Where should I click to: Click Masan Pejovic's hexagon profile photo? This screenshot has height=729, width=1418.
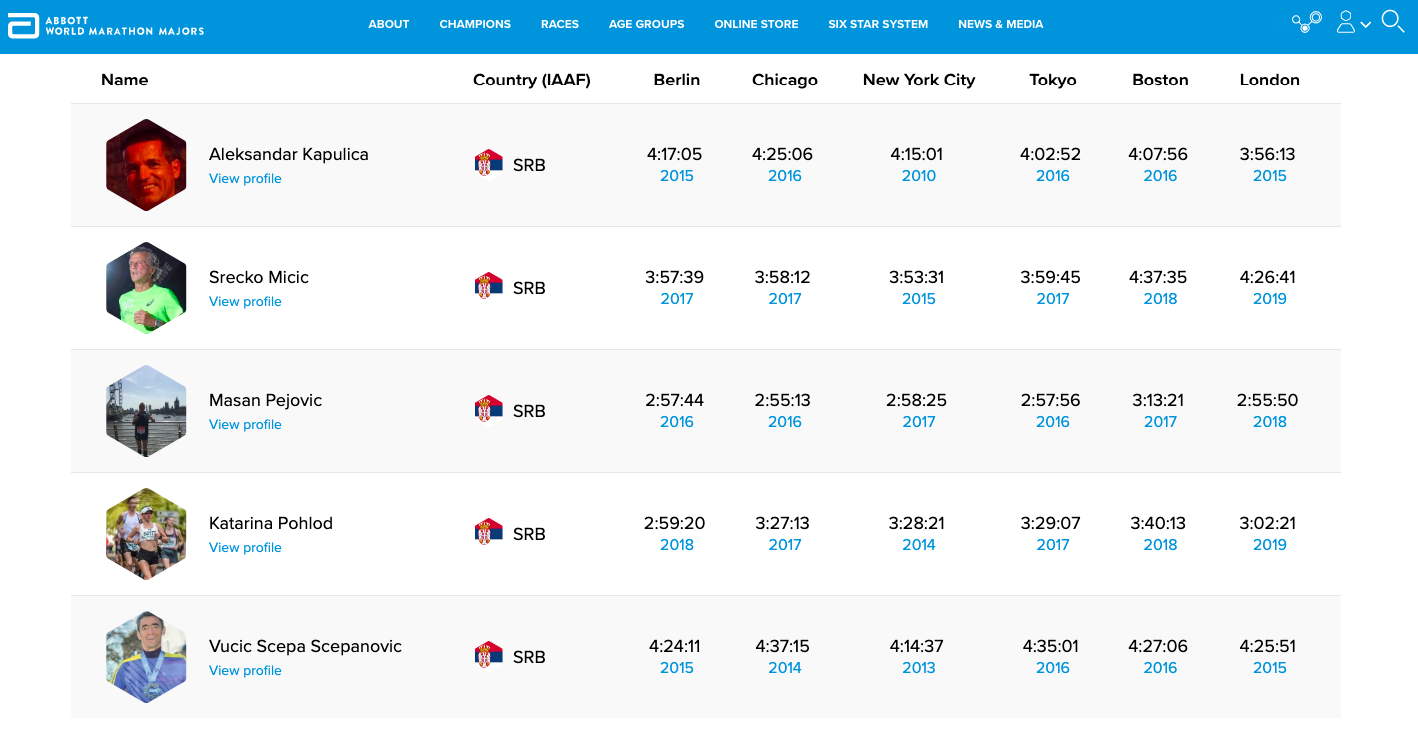pos(146,411)
